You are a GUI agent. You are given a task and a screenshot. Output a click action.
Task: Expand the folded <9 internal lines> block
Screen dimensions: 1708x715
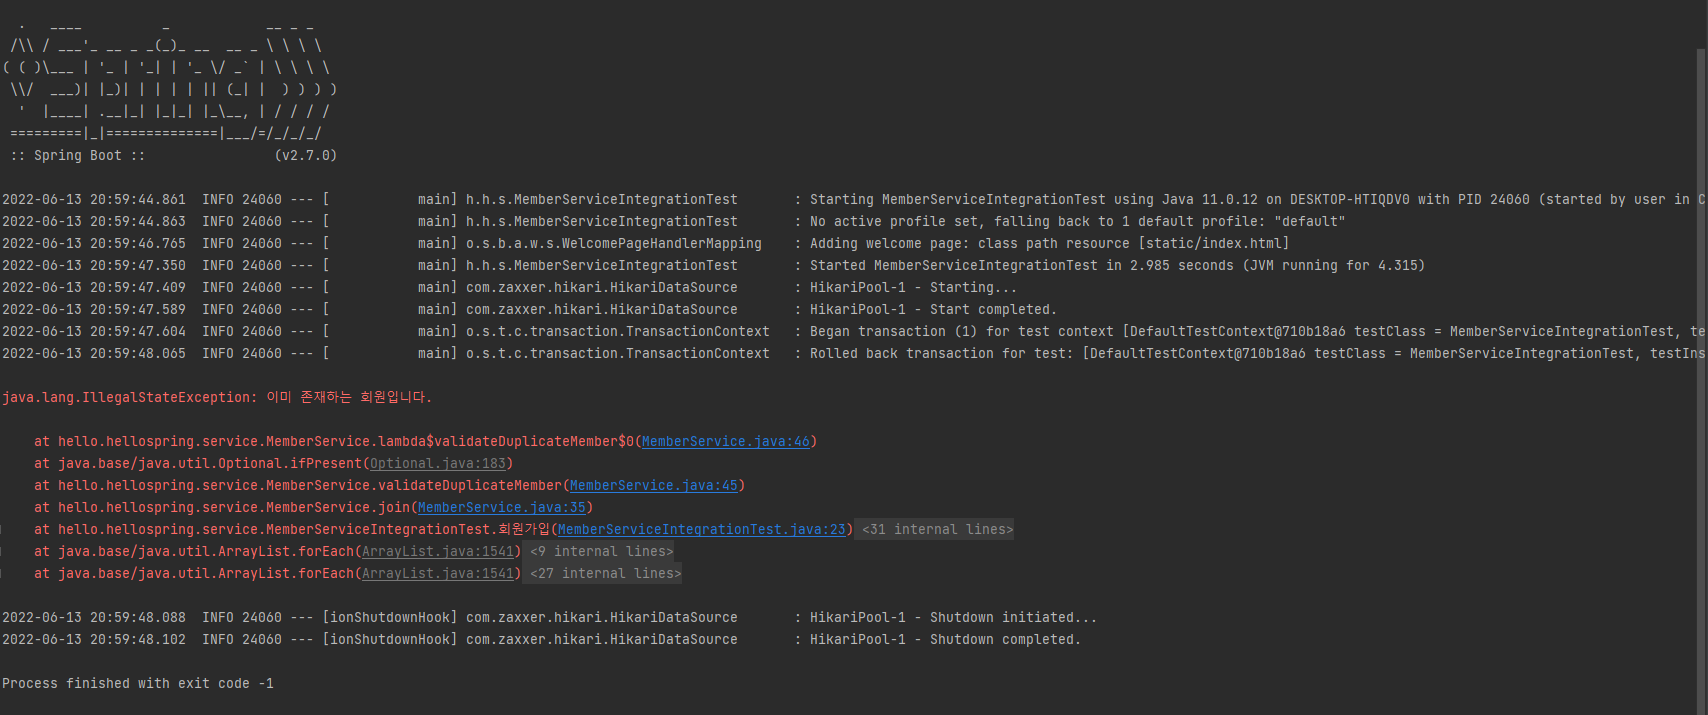click(x=601, y=551)
